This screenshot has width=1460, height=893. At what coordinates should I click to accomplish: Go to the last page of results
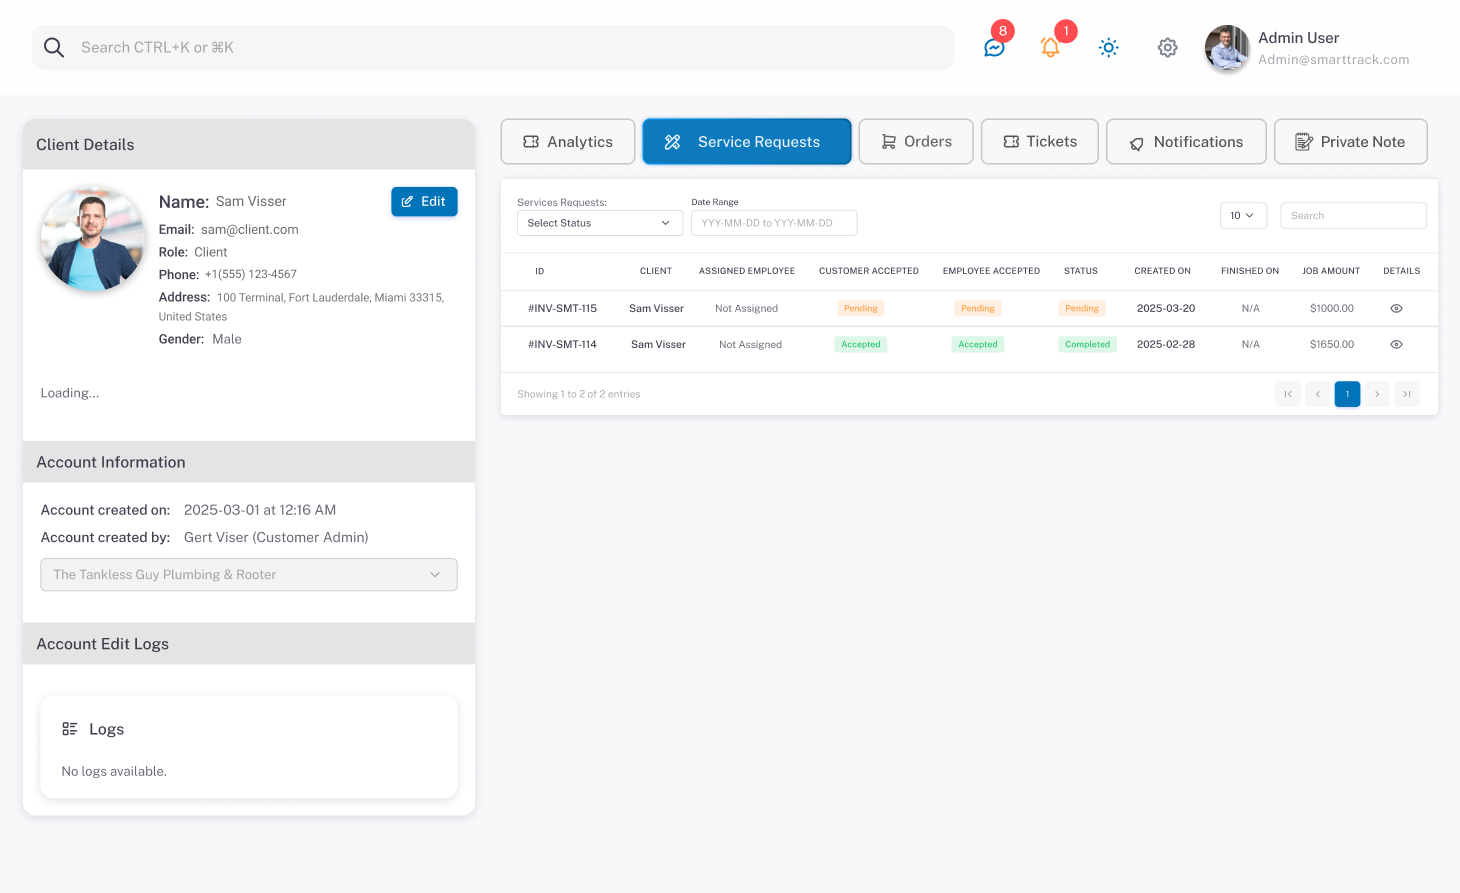(x=1406, y=394)
